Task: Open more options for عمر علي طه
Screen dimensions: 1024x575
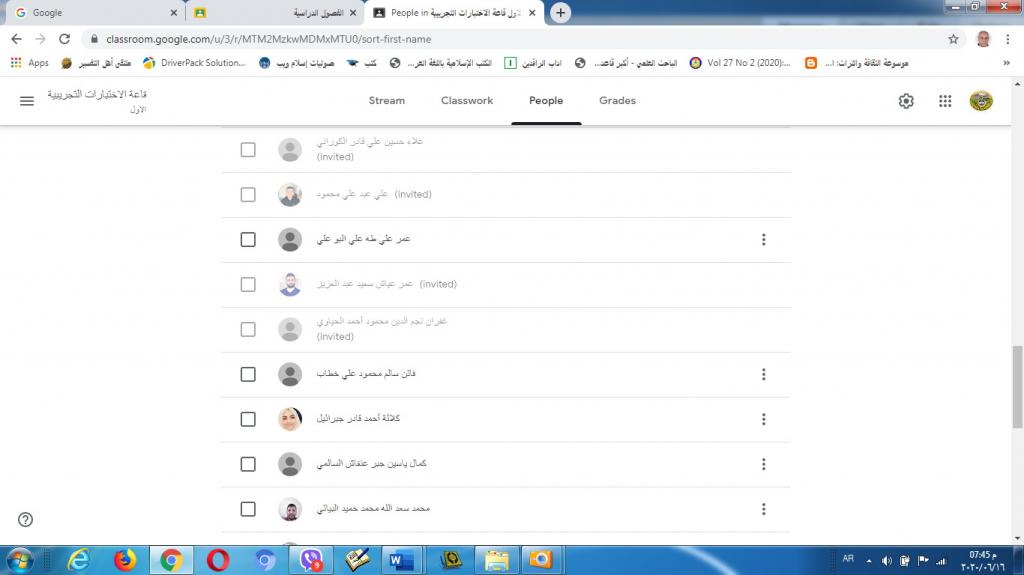Action: click(x=763, y=240)
